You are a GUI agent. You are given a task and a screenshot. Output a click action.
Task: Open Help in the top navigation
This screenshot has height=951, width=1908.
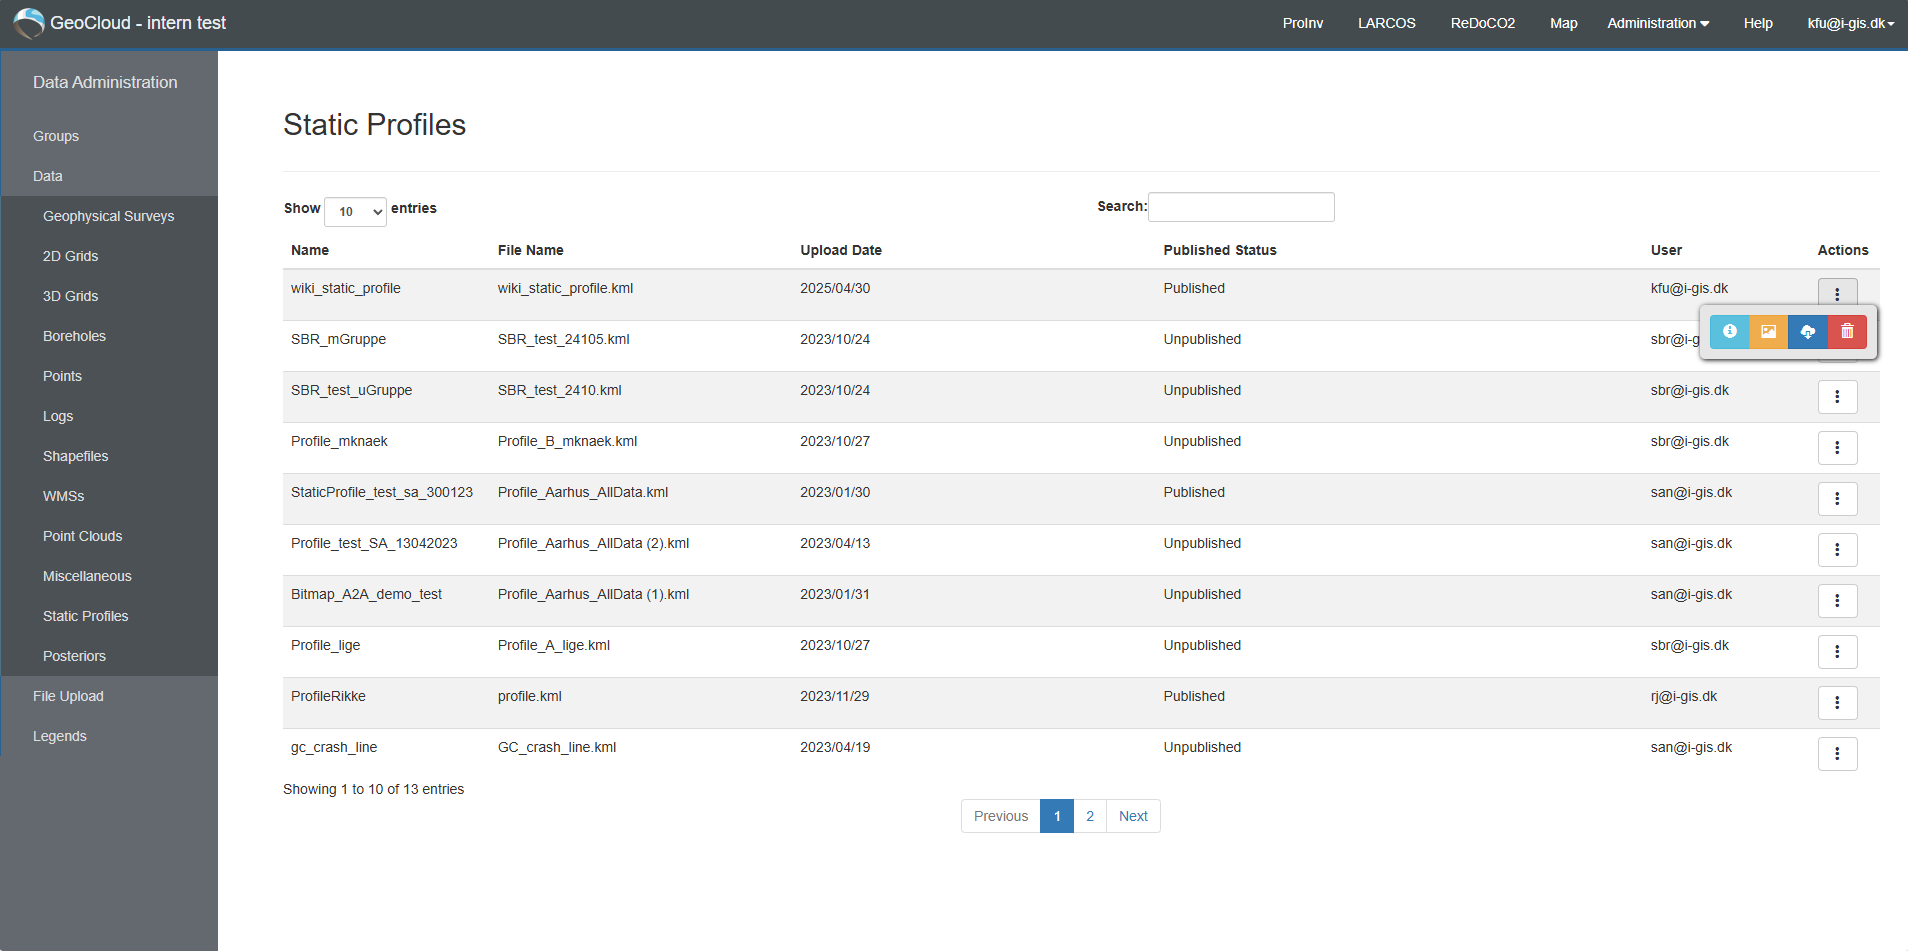click(x=1758, y=23)
